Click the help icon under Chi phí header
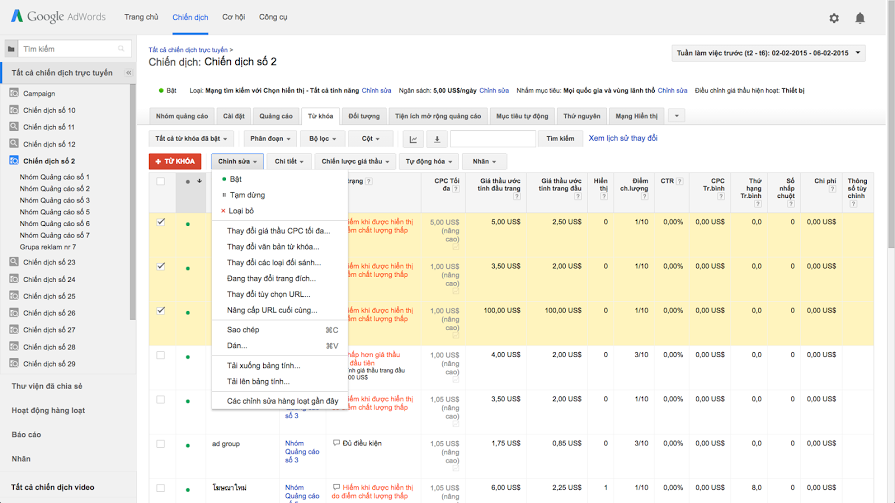This screenshot has width=895, height=503. (x=832, y=189)
